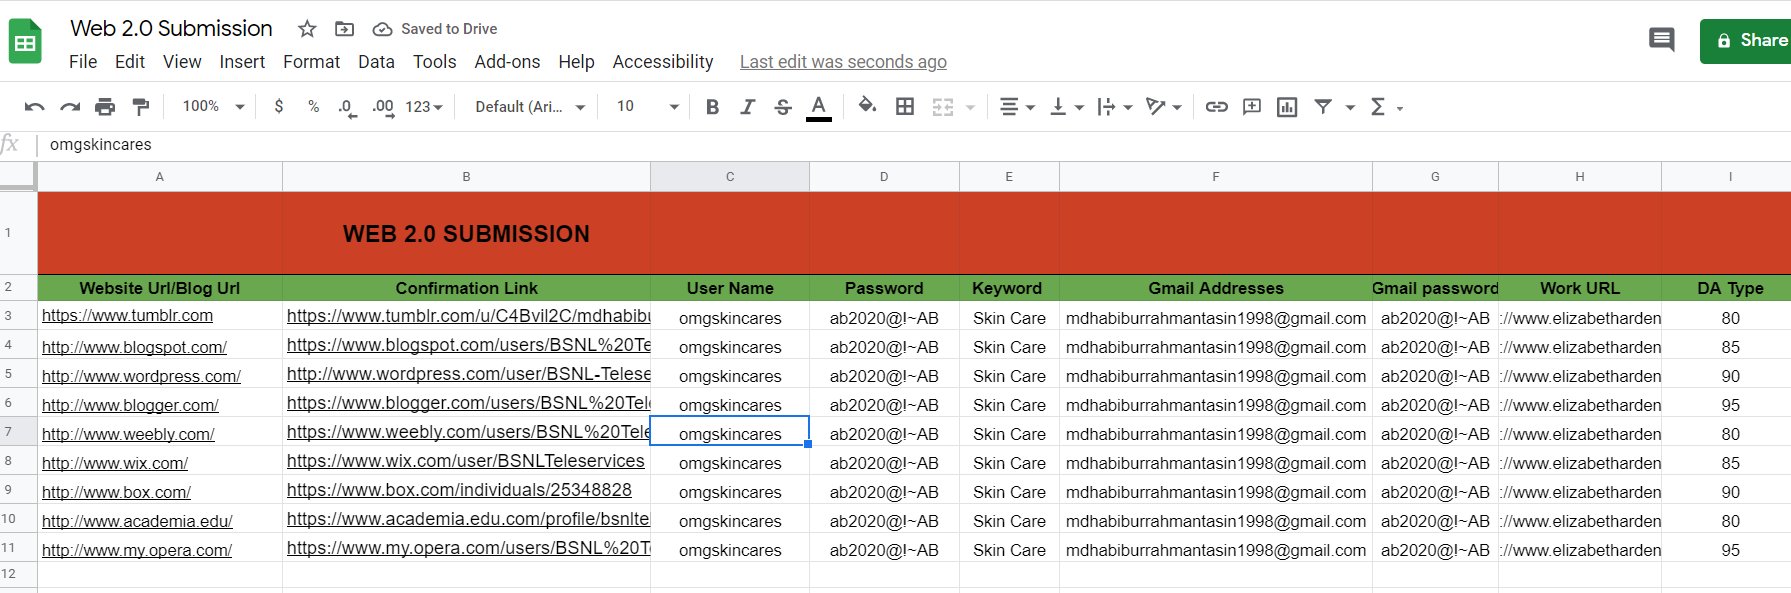Viewport: 1791px width, 593px height.
Task: Open 'Last edit was seconds ago' link
Action: [843, 62]
